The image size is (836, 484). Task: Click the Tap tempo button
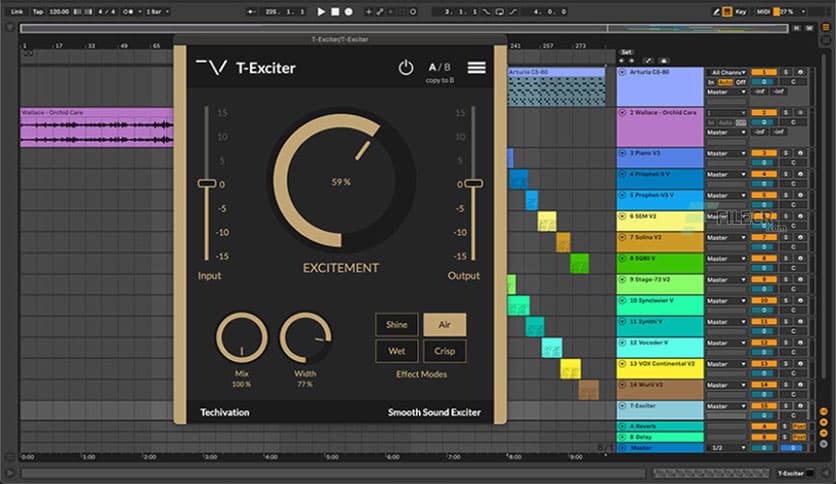point(38,11)
